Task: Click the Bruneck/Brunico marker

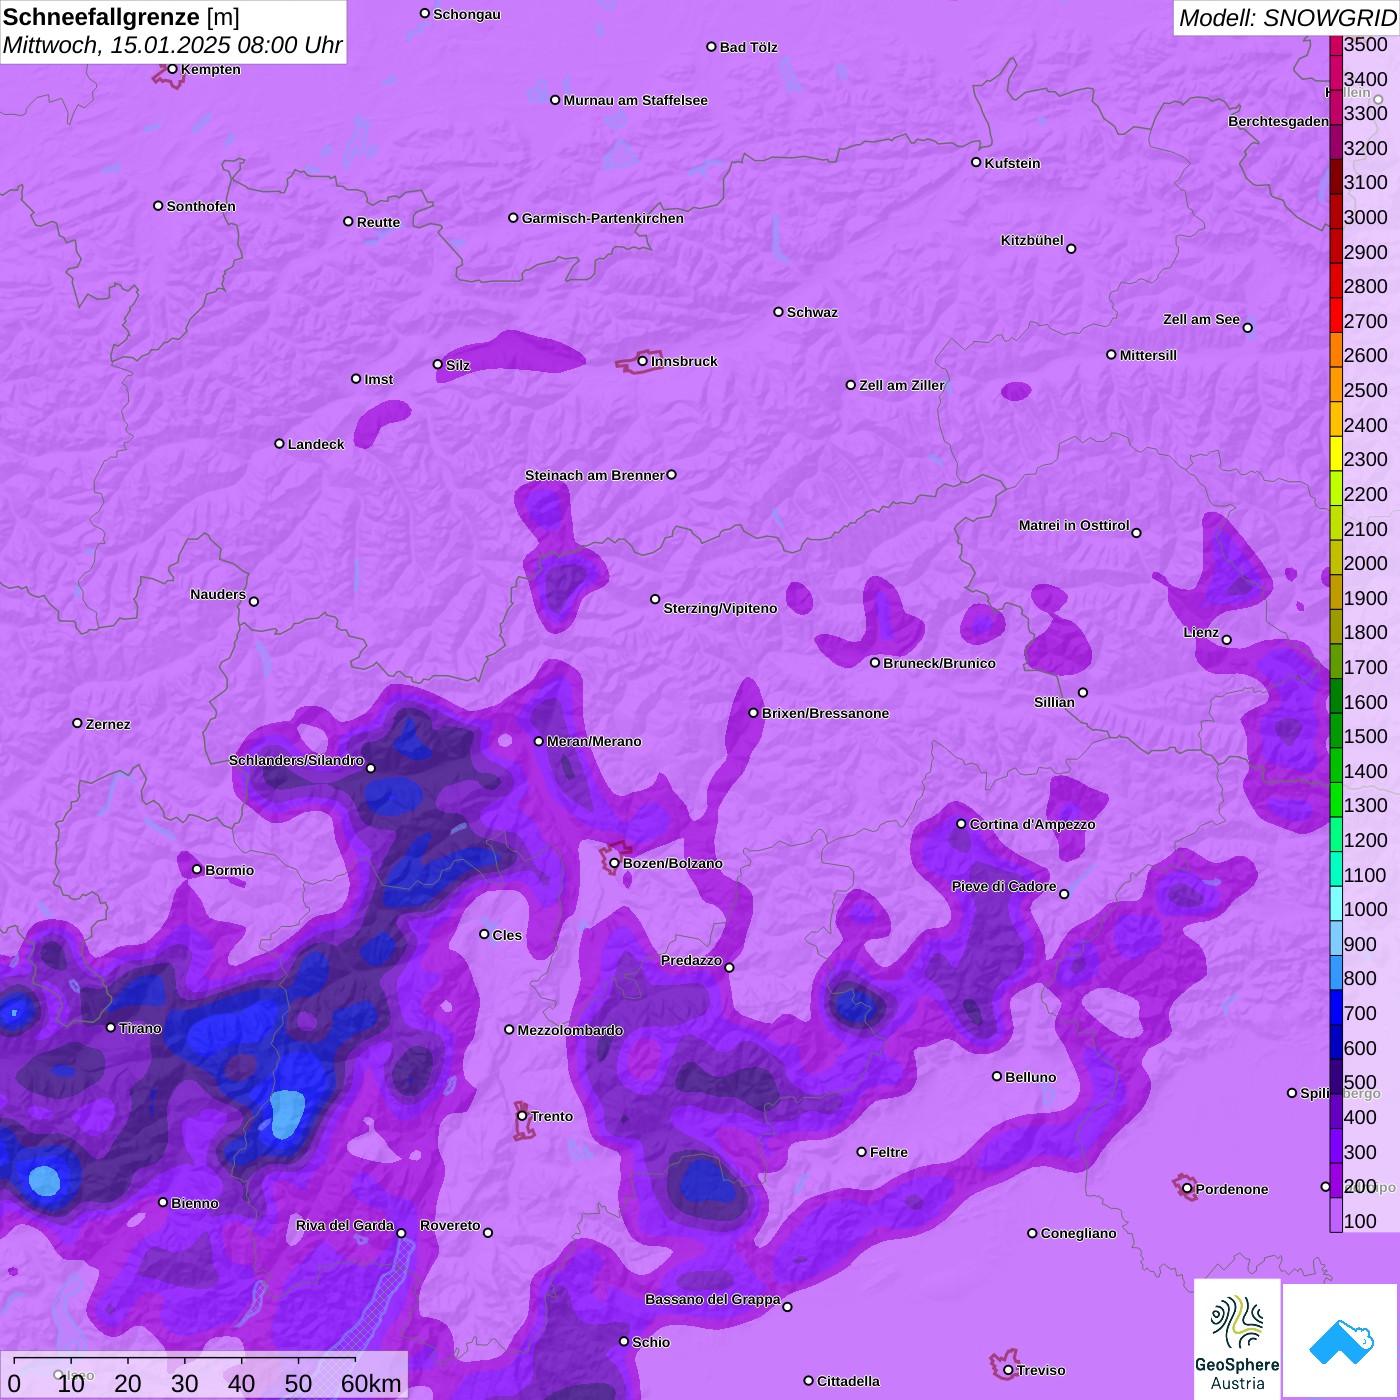Action: (875, 663)
